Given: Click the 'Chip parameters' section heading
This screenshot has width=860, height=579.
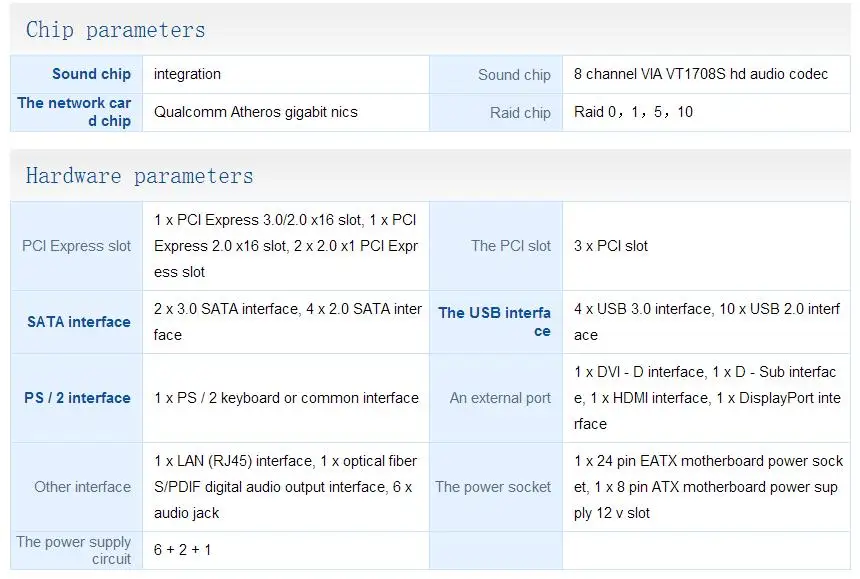Looking at the screenshot, I should point(115,30).
